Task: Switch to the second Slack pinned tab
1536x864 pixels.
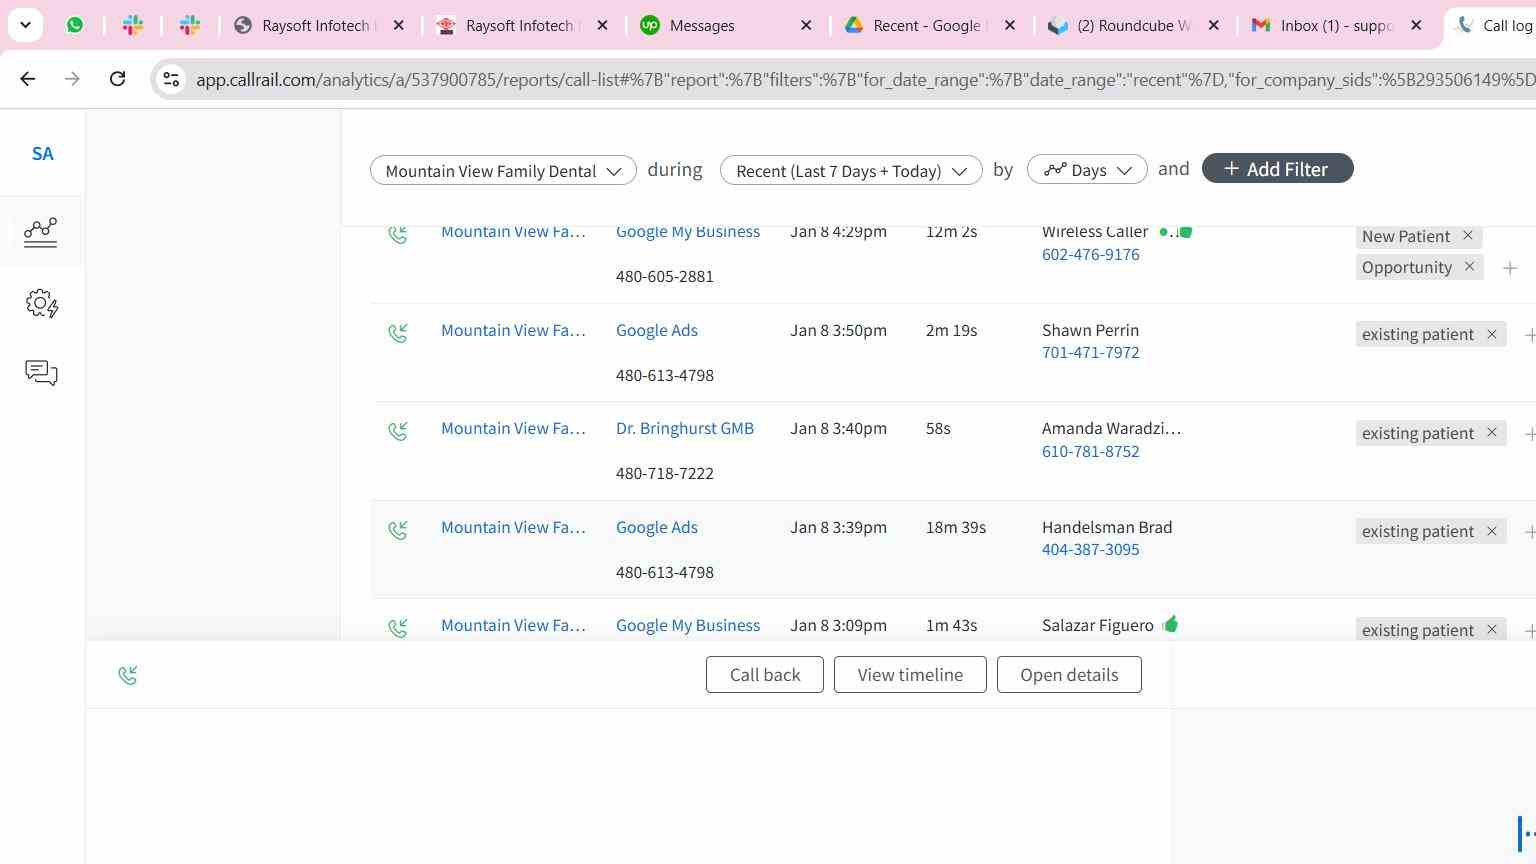Action: point(189,25)
